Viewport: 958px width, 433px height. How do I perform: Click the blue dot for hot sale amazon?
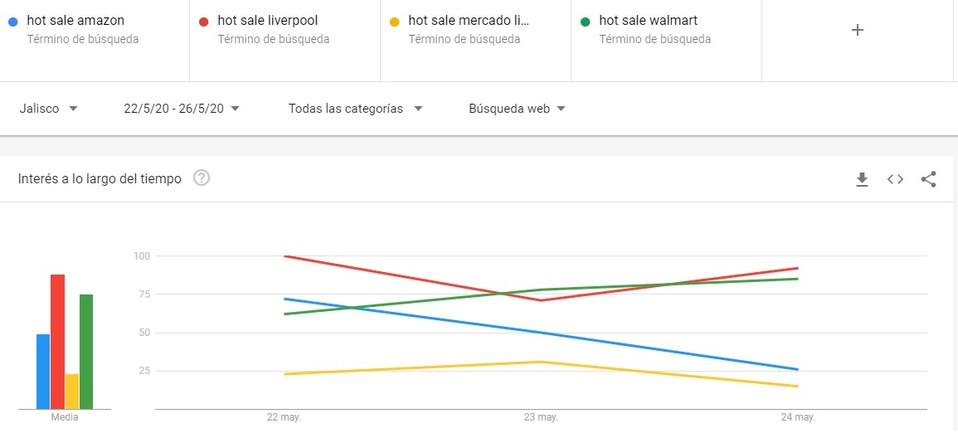pyautogui.click(x=13, y=21)
